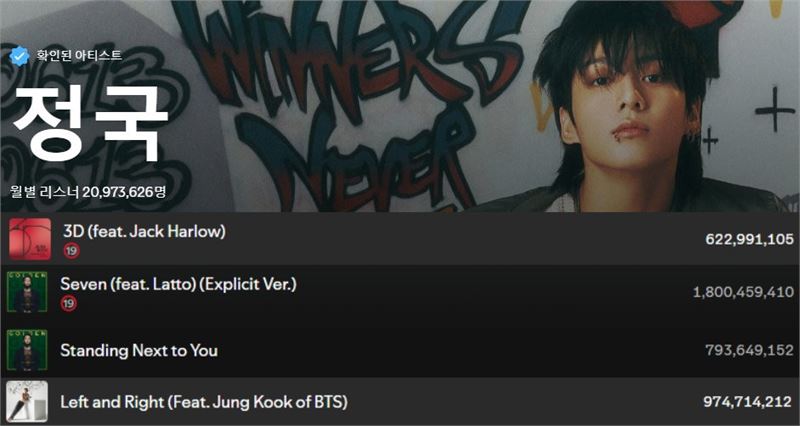Open the Left and Right album cover
The height and width of the screenshot is (426, 800).
click(x=27, y=402)
